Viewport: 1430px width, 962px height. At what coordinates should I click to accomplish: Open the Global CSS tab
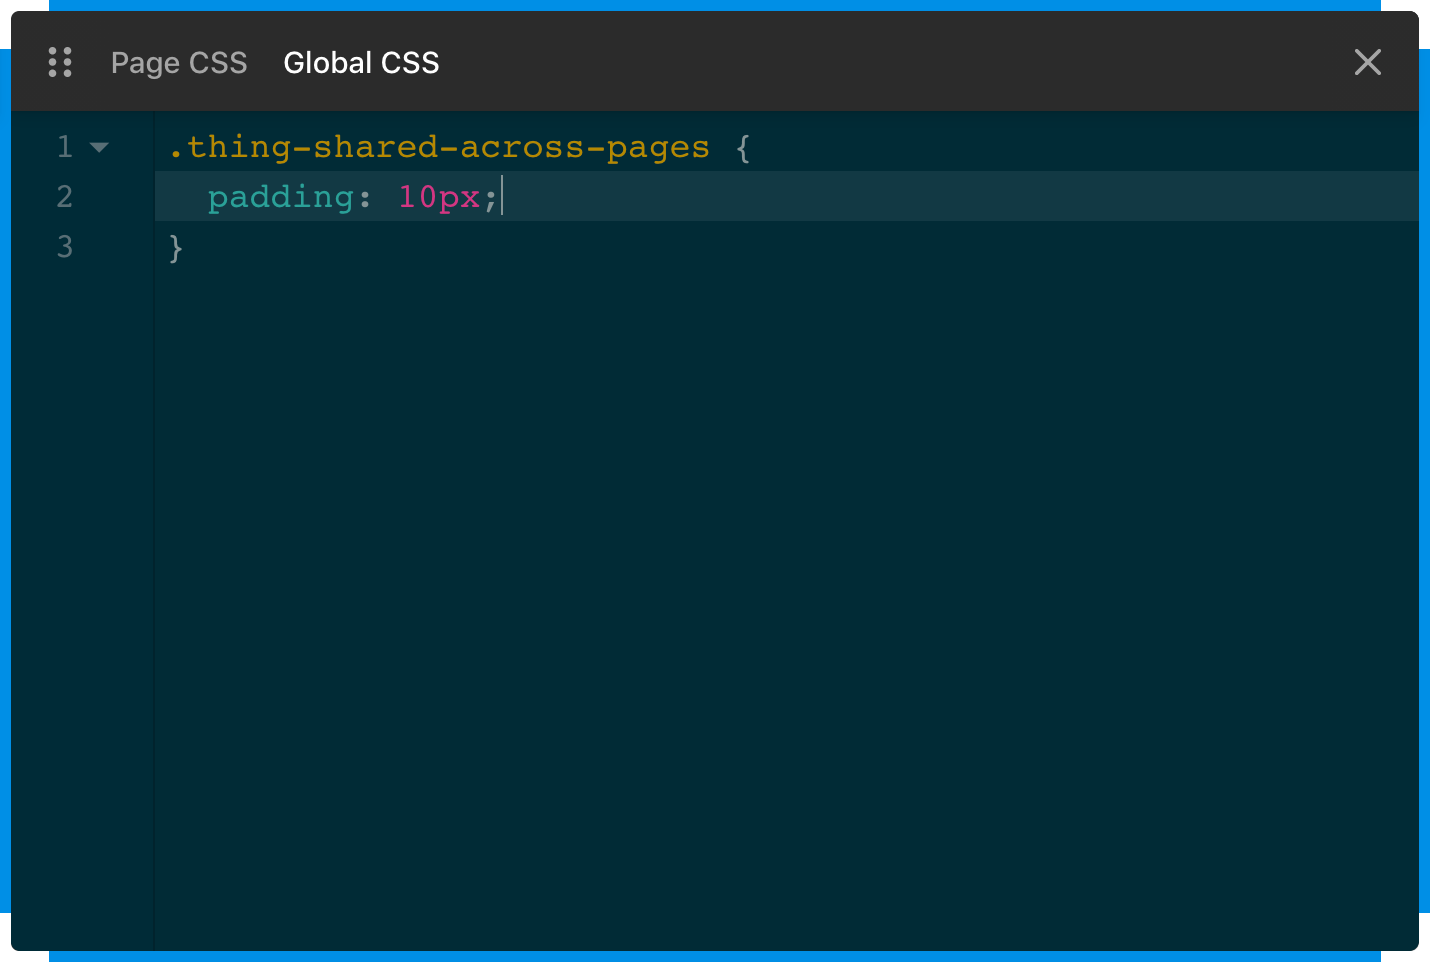pos(361,62)
